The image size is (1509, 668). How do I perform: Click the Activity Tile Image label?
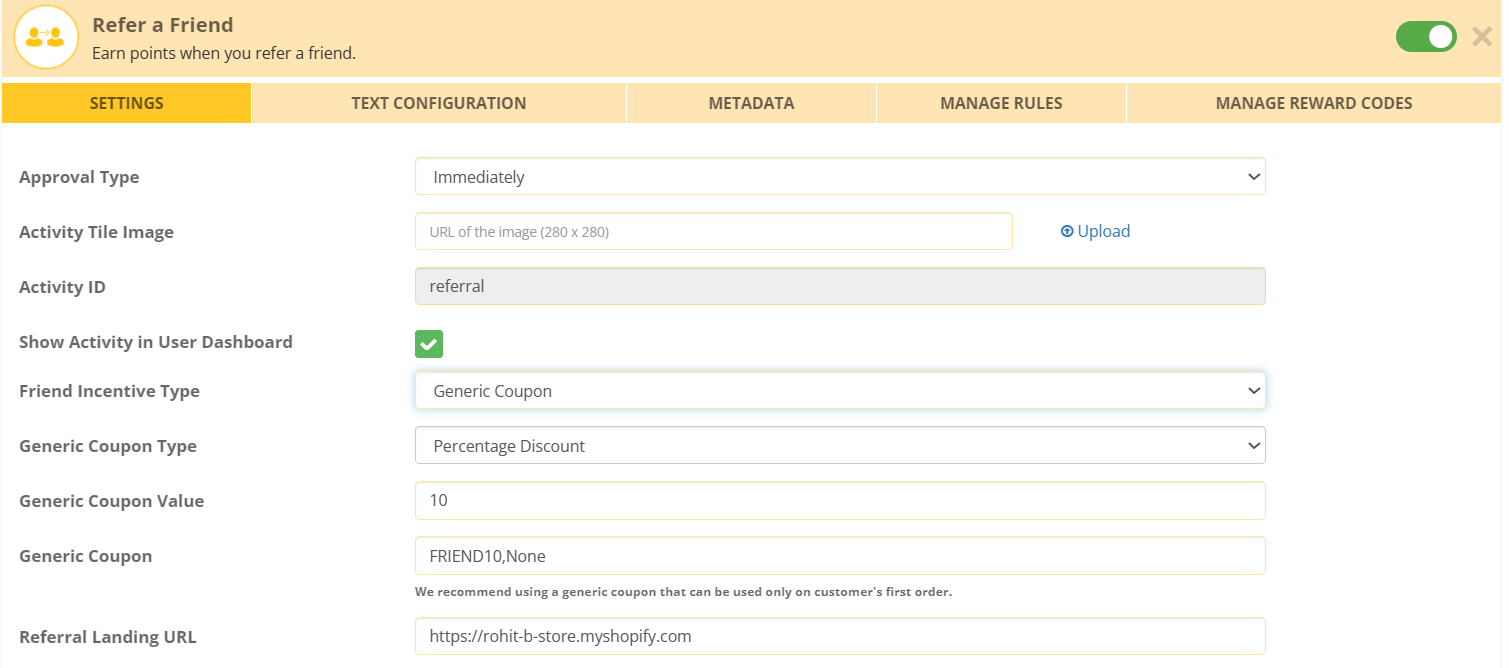coord(96,232)
